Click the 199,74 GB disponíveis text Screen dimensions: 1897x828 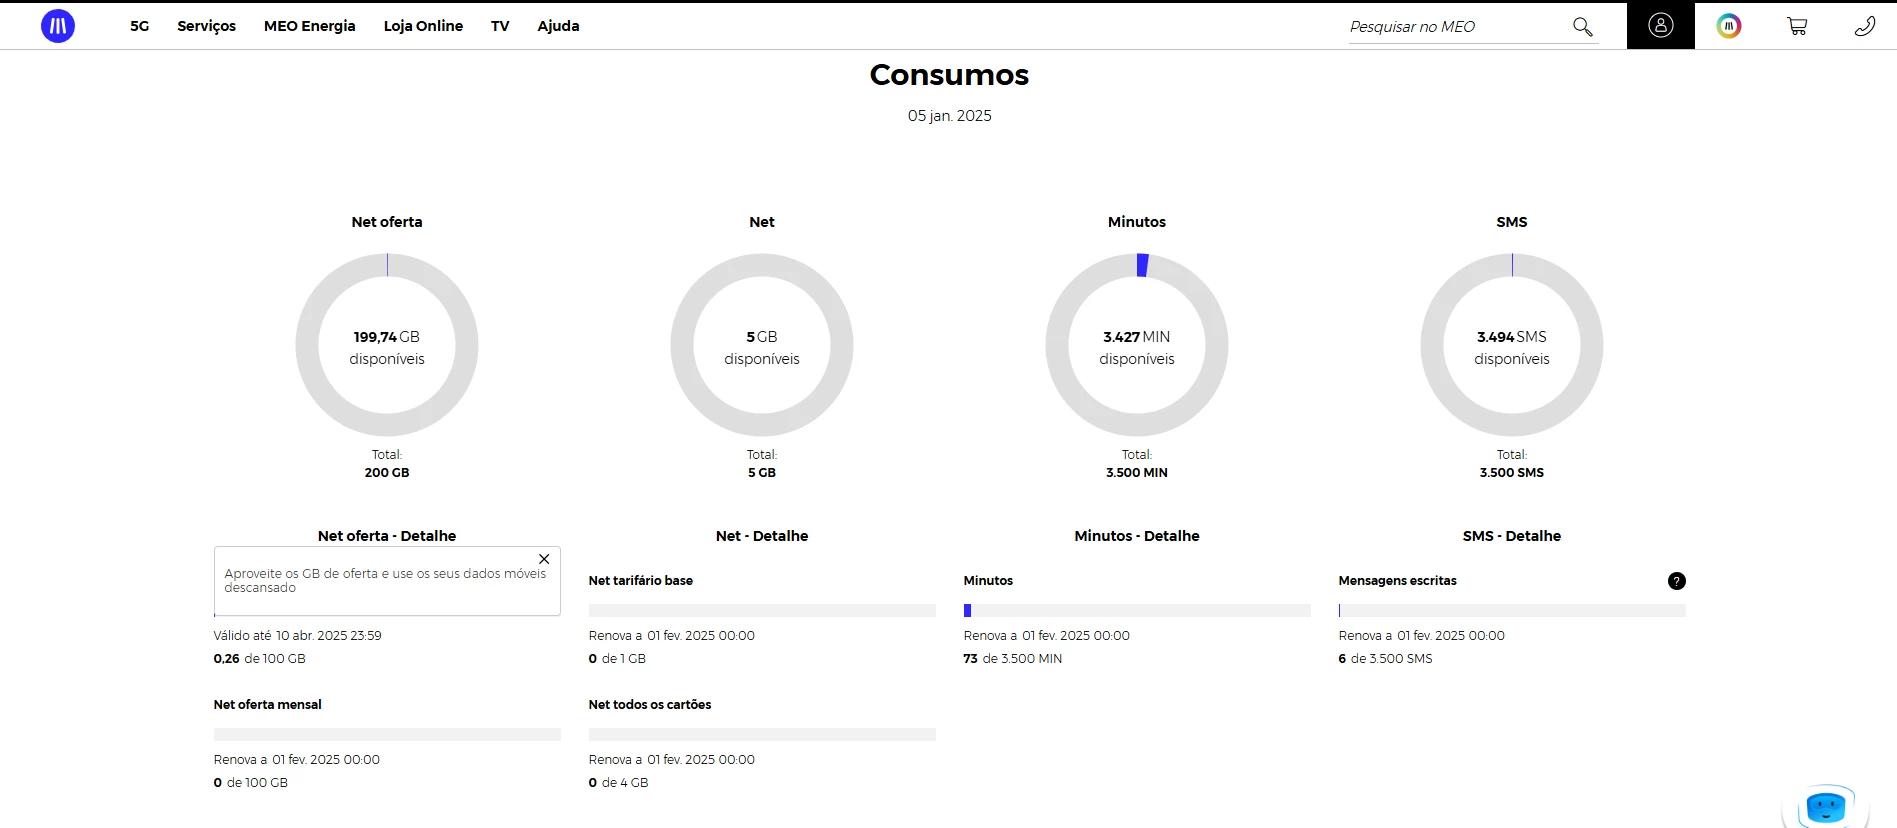[387, 348]
